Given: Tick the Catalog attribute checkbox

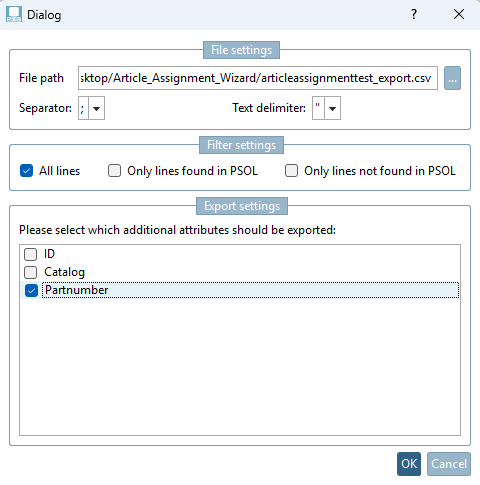Looking at the screenshot, I should 31,272.
